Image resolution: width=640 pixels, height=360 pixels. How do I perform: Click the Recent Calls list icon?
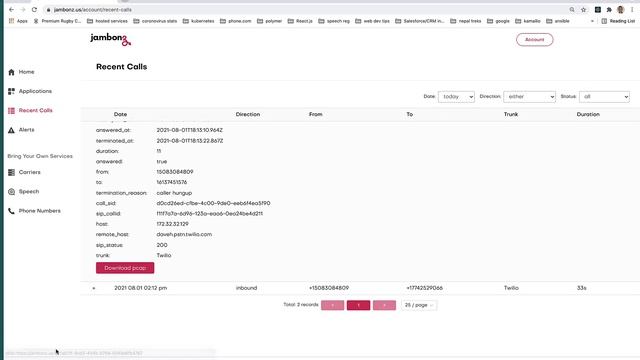pyautogui.click(x=11, y=111)
